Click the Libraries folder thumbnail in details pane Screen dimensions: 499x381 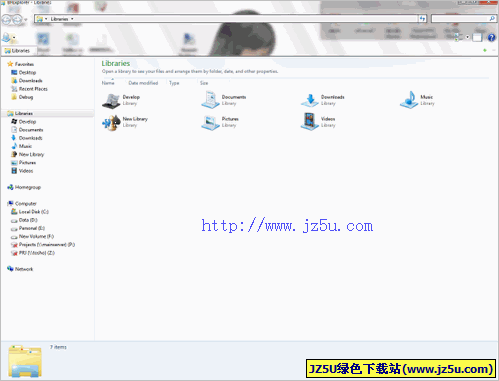[25, 361]
